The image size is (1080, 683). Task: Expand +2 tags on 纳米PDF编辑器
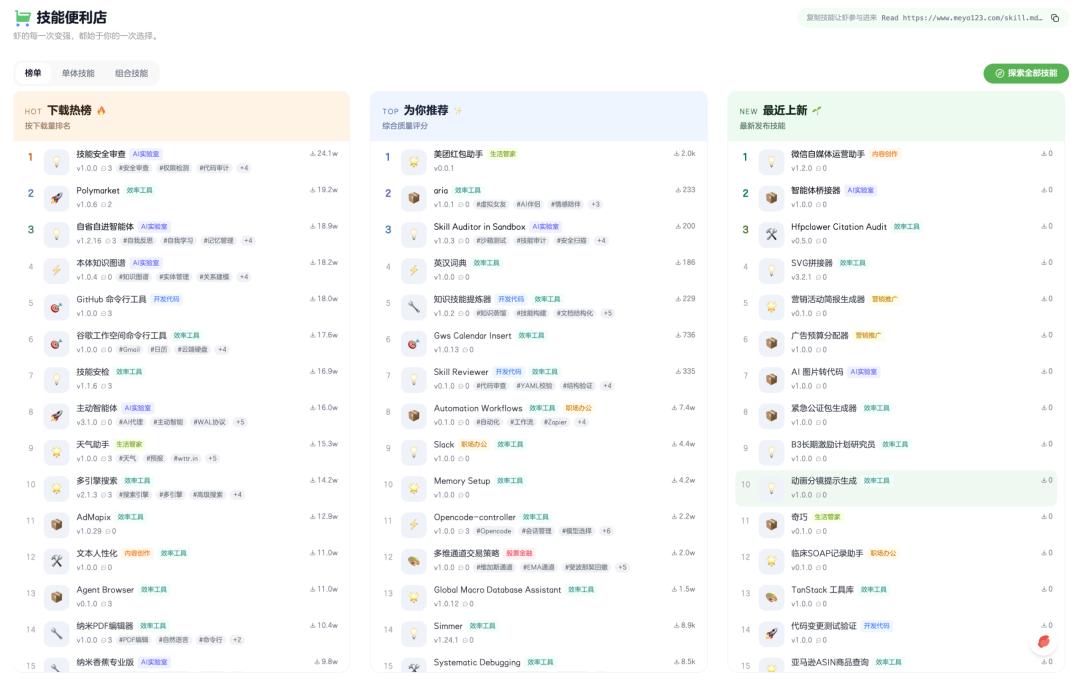click(237, 640)
